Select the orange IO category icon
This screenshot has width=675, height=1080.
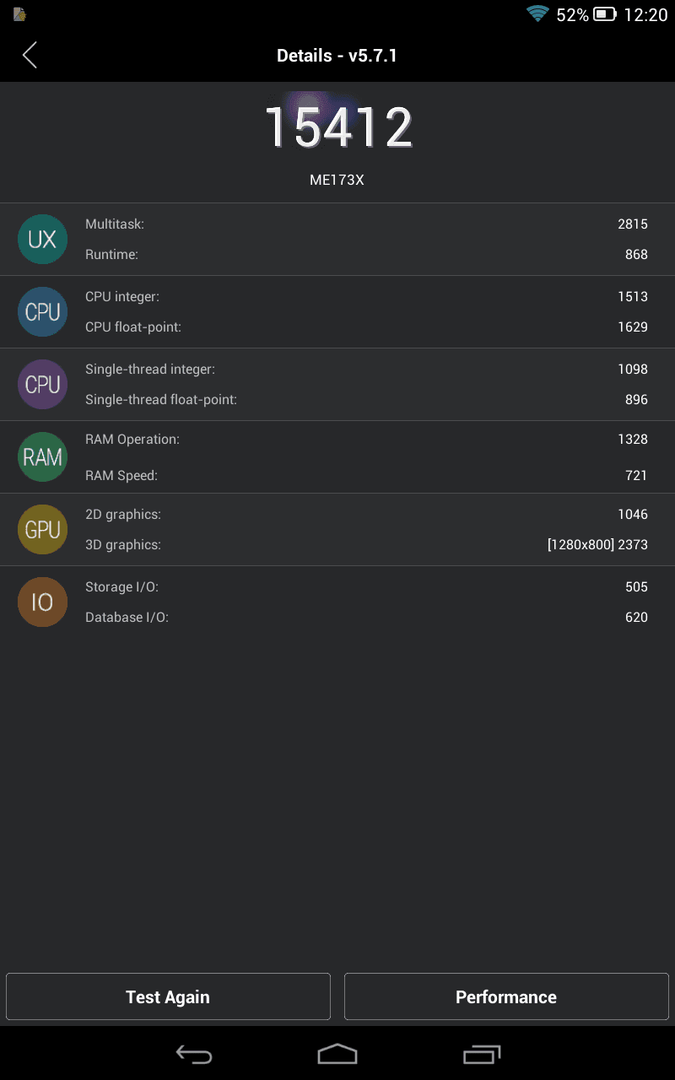[x=42, y=602]
